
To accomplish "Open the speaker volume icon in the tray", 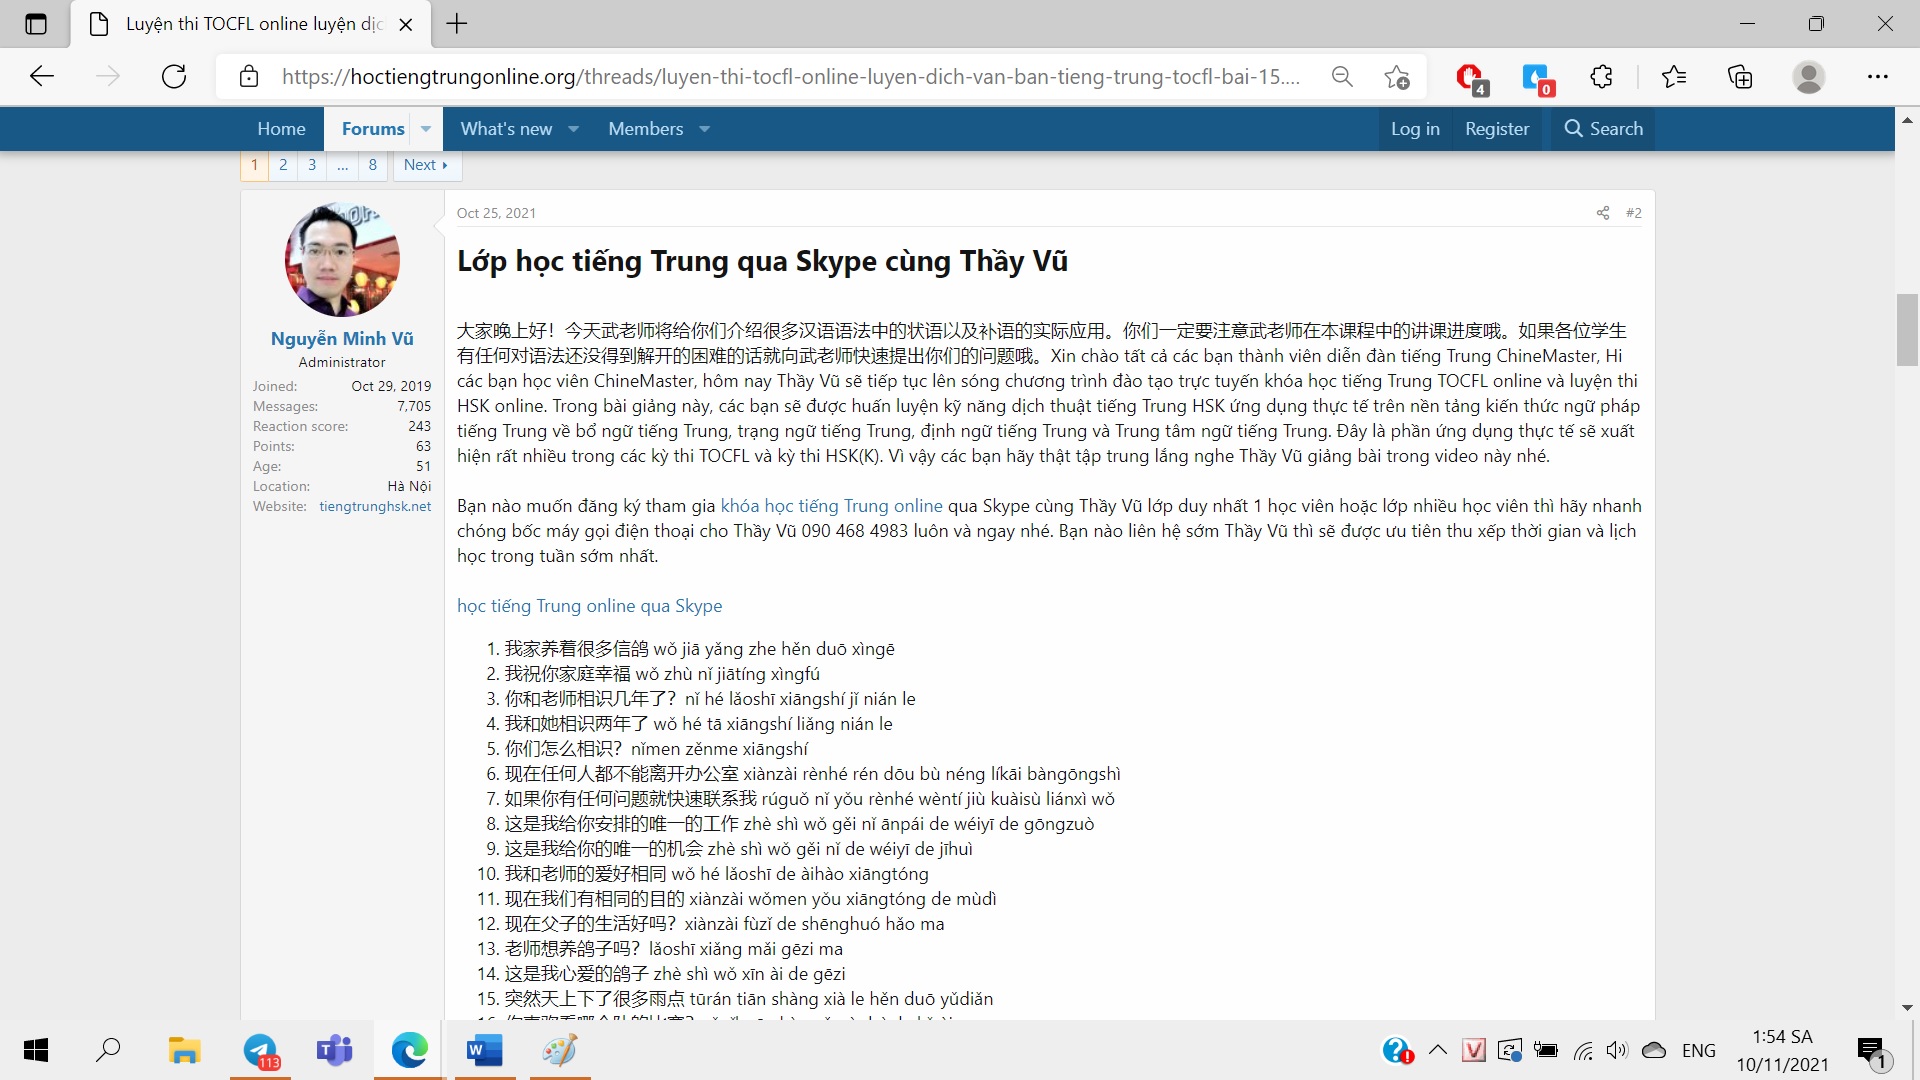I will pos(1617,1050).
